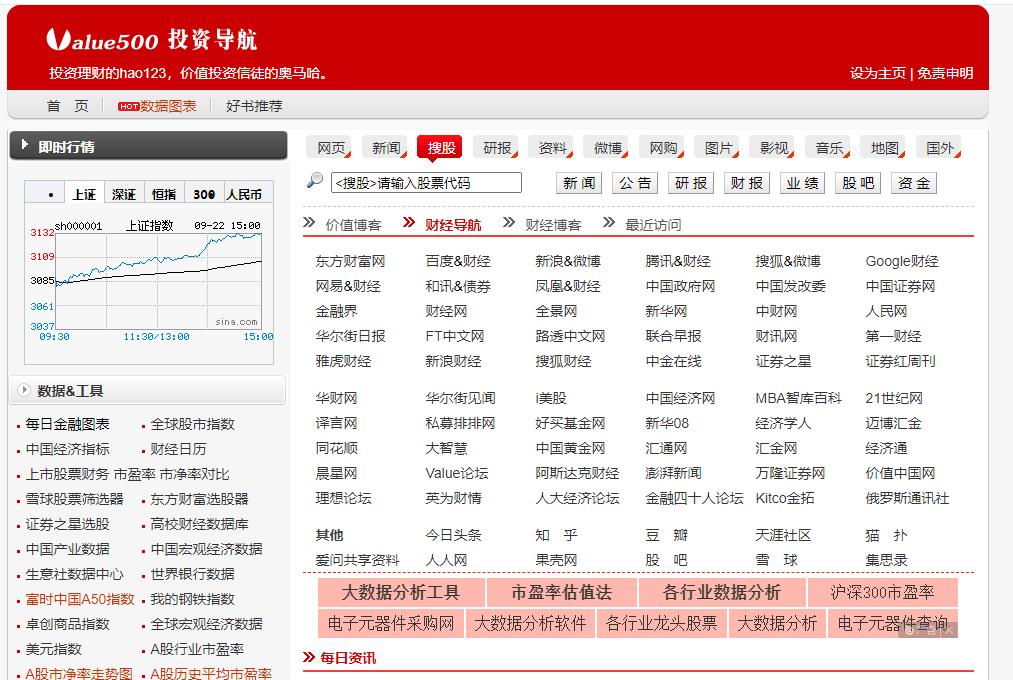Open 知乎 link
This screenshot has height=680, width=1013.
[556, 535]
